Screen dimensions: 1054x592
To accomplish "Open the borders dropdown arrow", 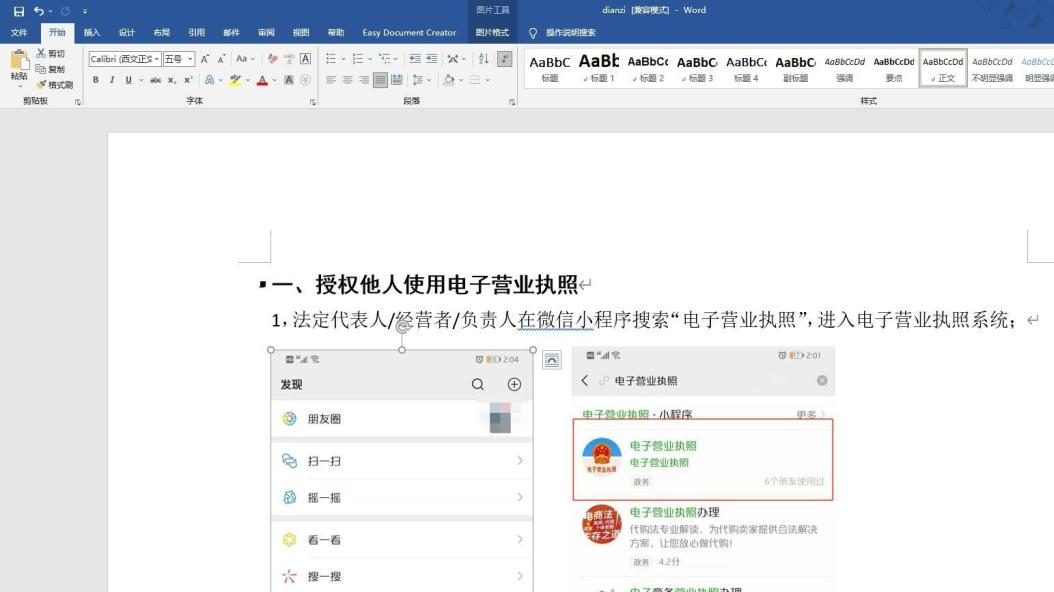I will pyautogui.click(x=487, y=80).
